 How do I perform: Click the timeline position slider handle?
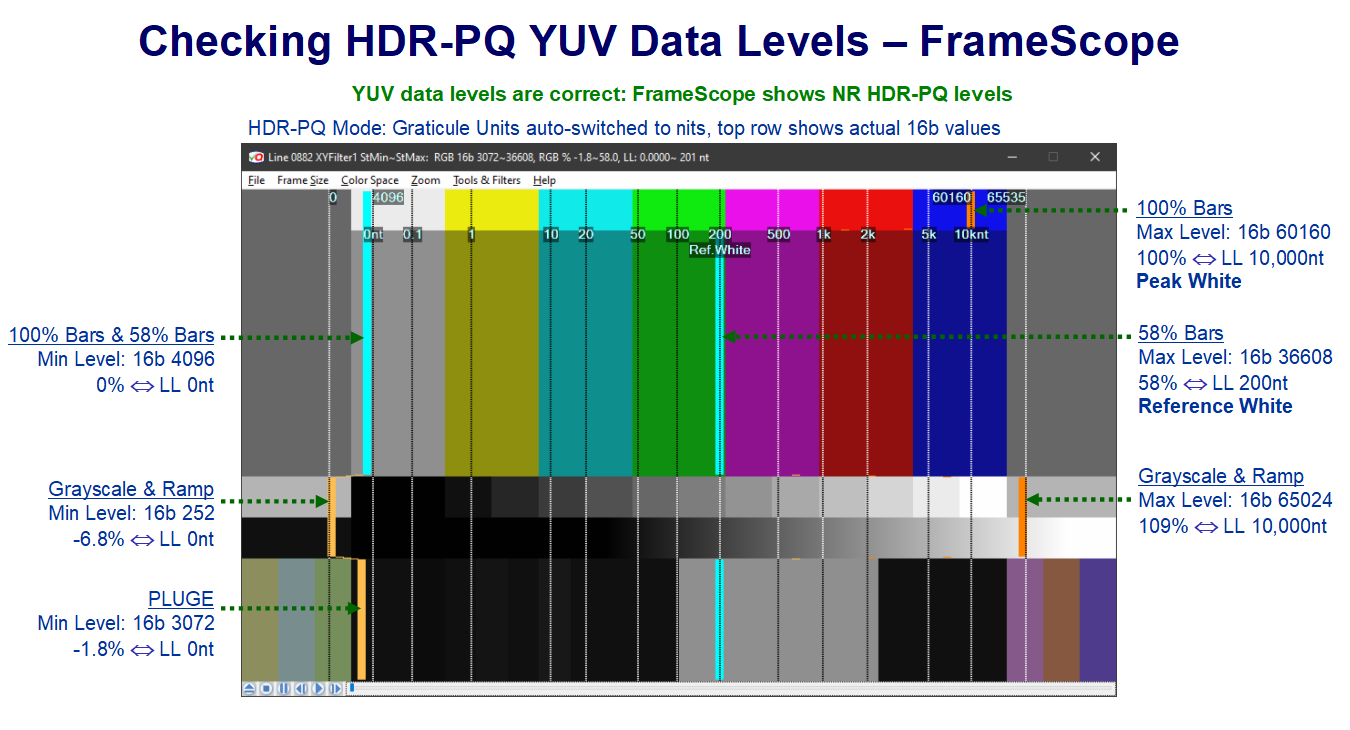pos(352,688)
